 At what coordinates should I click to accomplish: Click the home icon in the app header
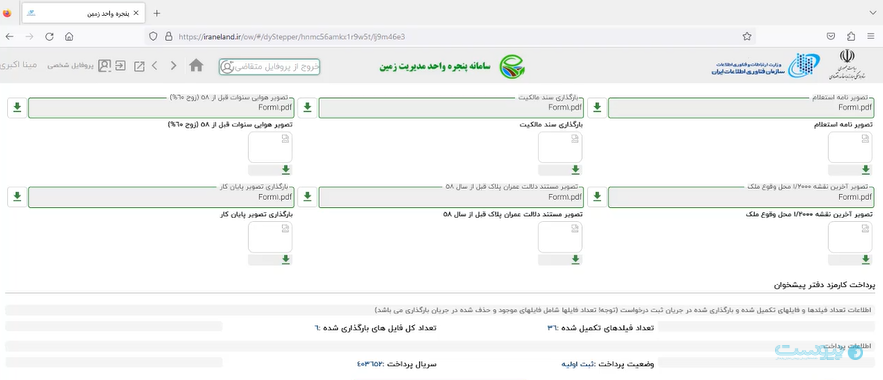196,65
